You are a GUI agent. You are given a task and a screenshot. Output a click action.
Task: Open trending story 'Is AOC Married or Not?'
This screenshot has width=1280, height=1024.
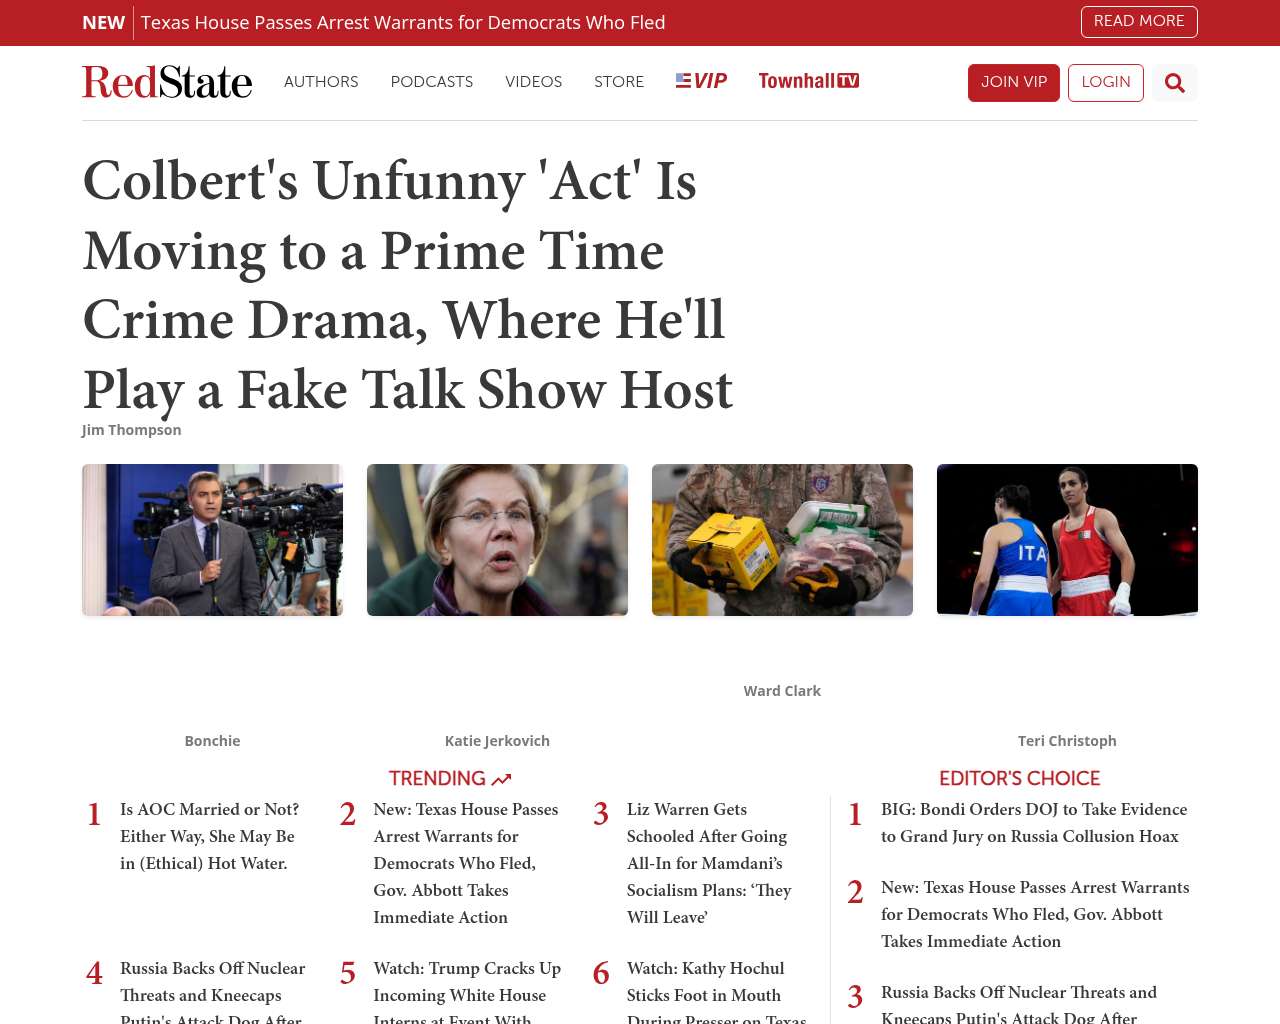(211, 836)
